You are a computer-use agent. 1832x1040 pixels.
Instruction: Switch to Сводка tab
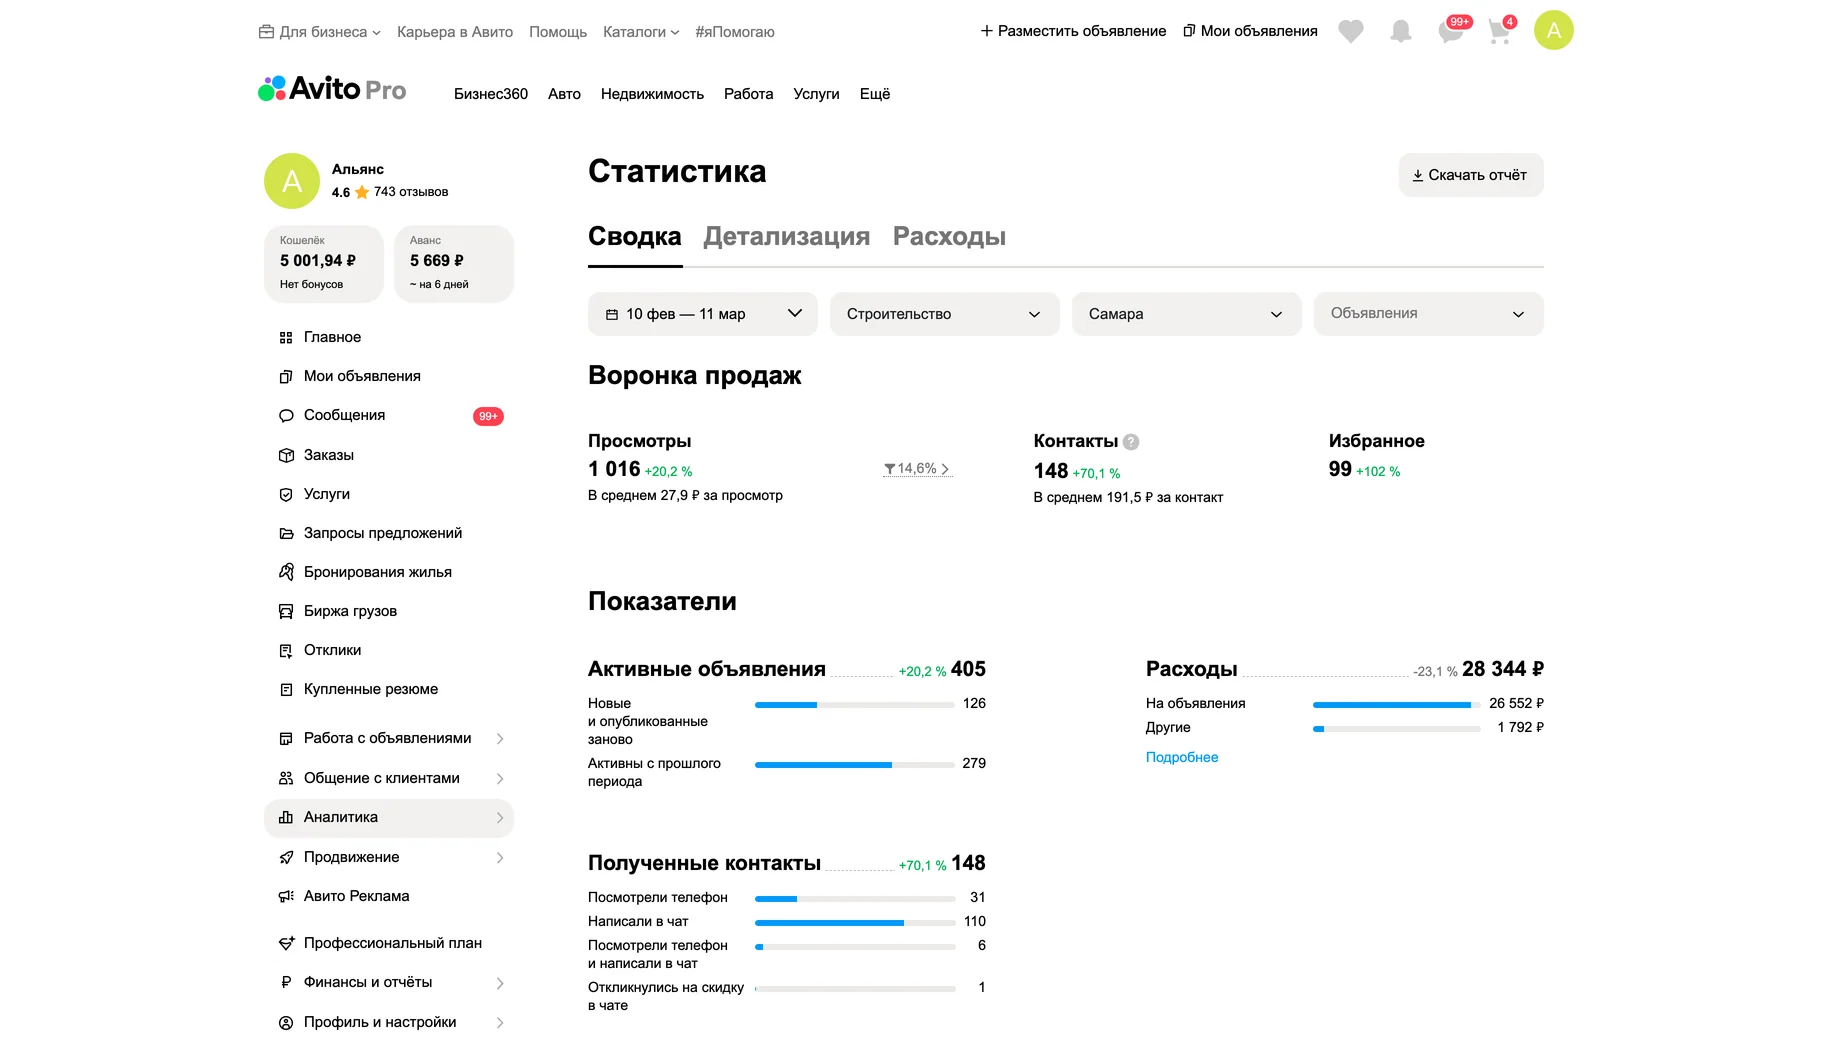click(x=635, y=237)
